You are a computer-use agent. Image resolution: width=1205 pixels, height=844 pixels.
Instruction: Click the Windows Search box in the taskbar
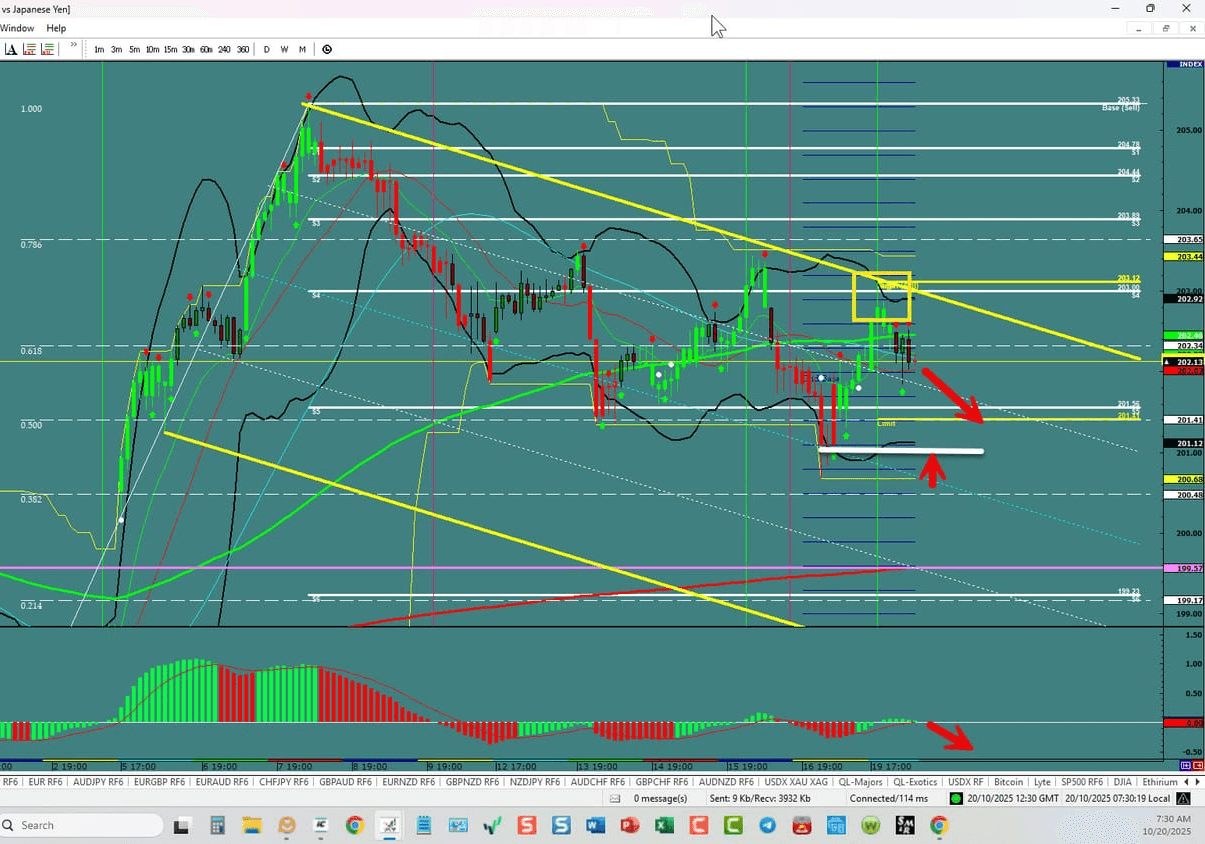coord(80,825)
